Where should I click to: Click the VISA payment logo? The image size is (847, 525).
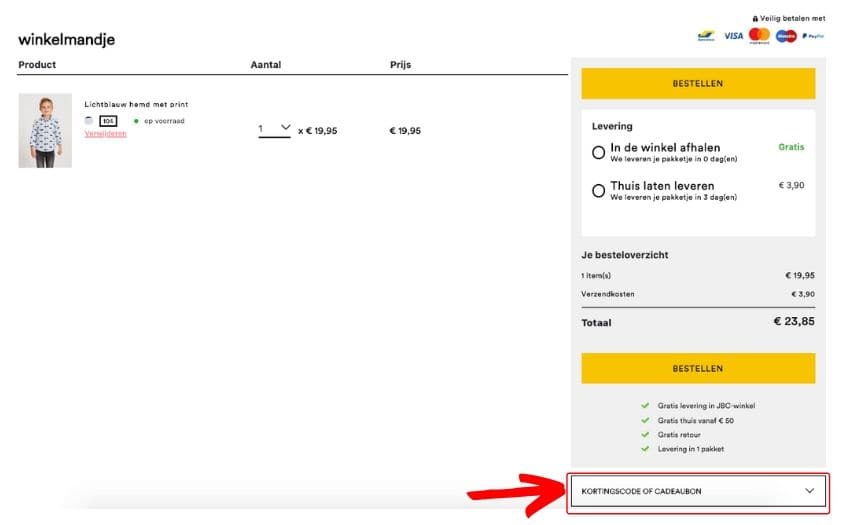(734, 35)
